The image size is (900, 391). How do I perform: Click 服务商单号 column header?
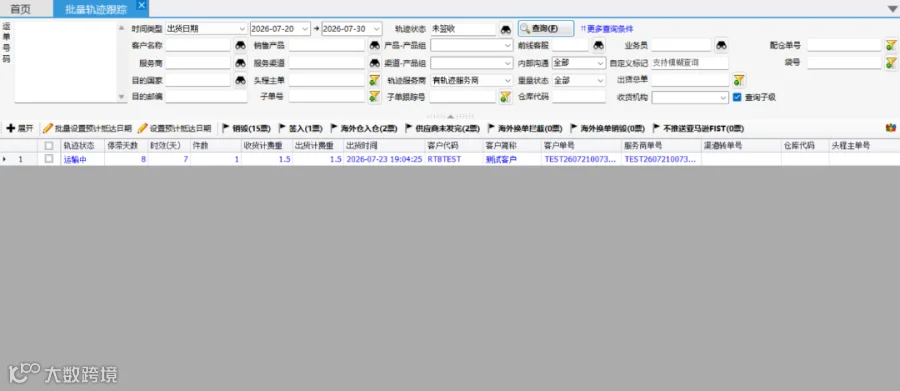pyautogui.click(x=661, y=146)
